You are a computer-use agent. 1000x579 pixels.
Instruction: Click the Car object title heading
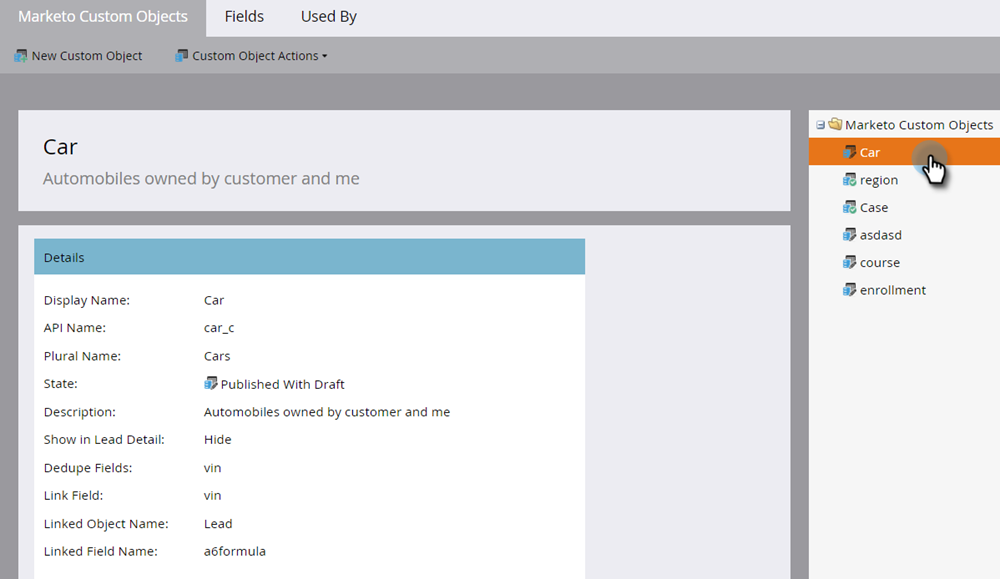coord(61,147)
